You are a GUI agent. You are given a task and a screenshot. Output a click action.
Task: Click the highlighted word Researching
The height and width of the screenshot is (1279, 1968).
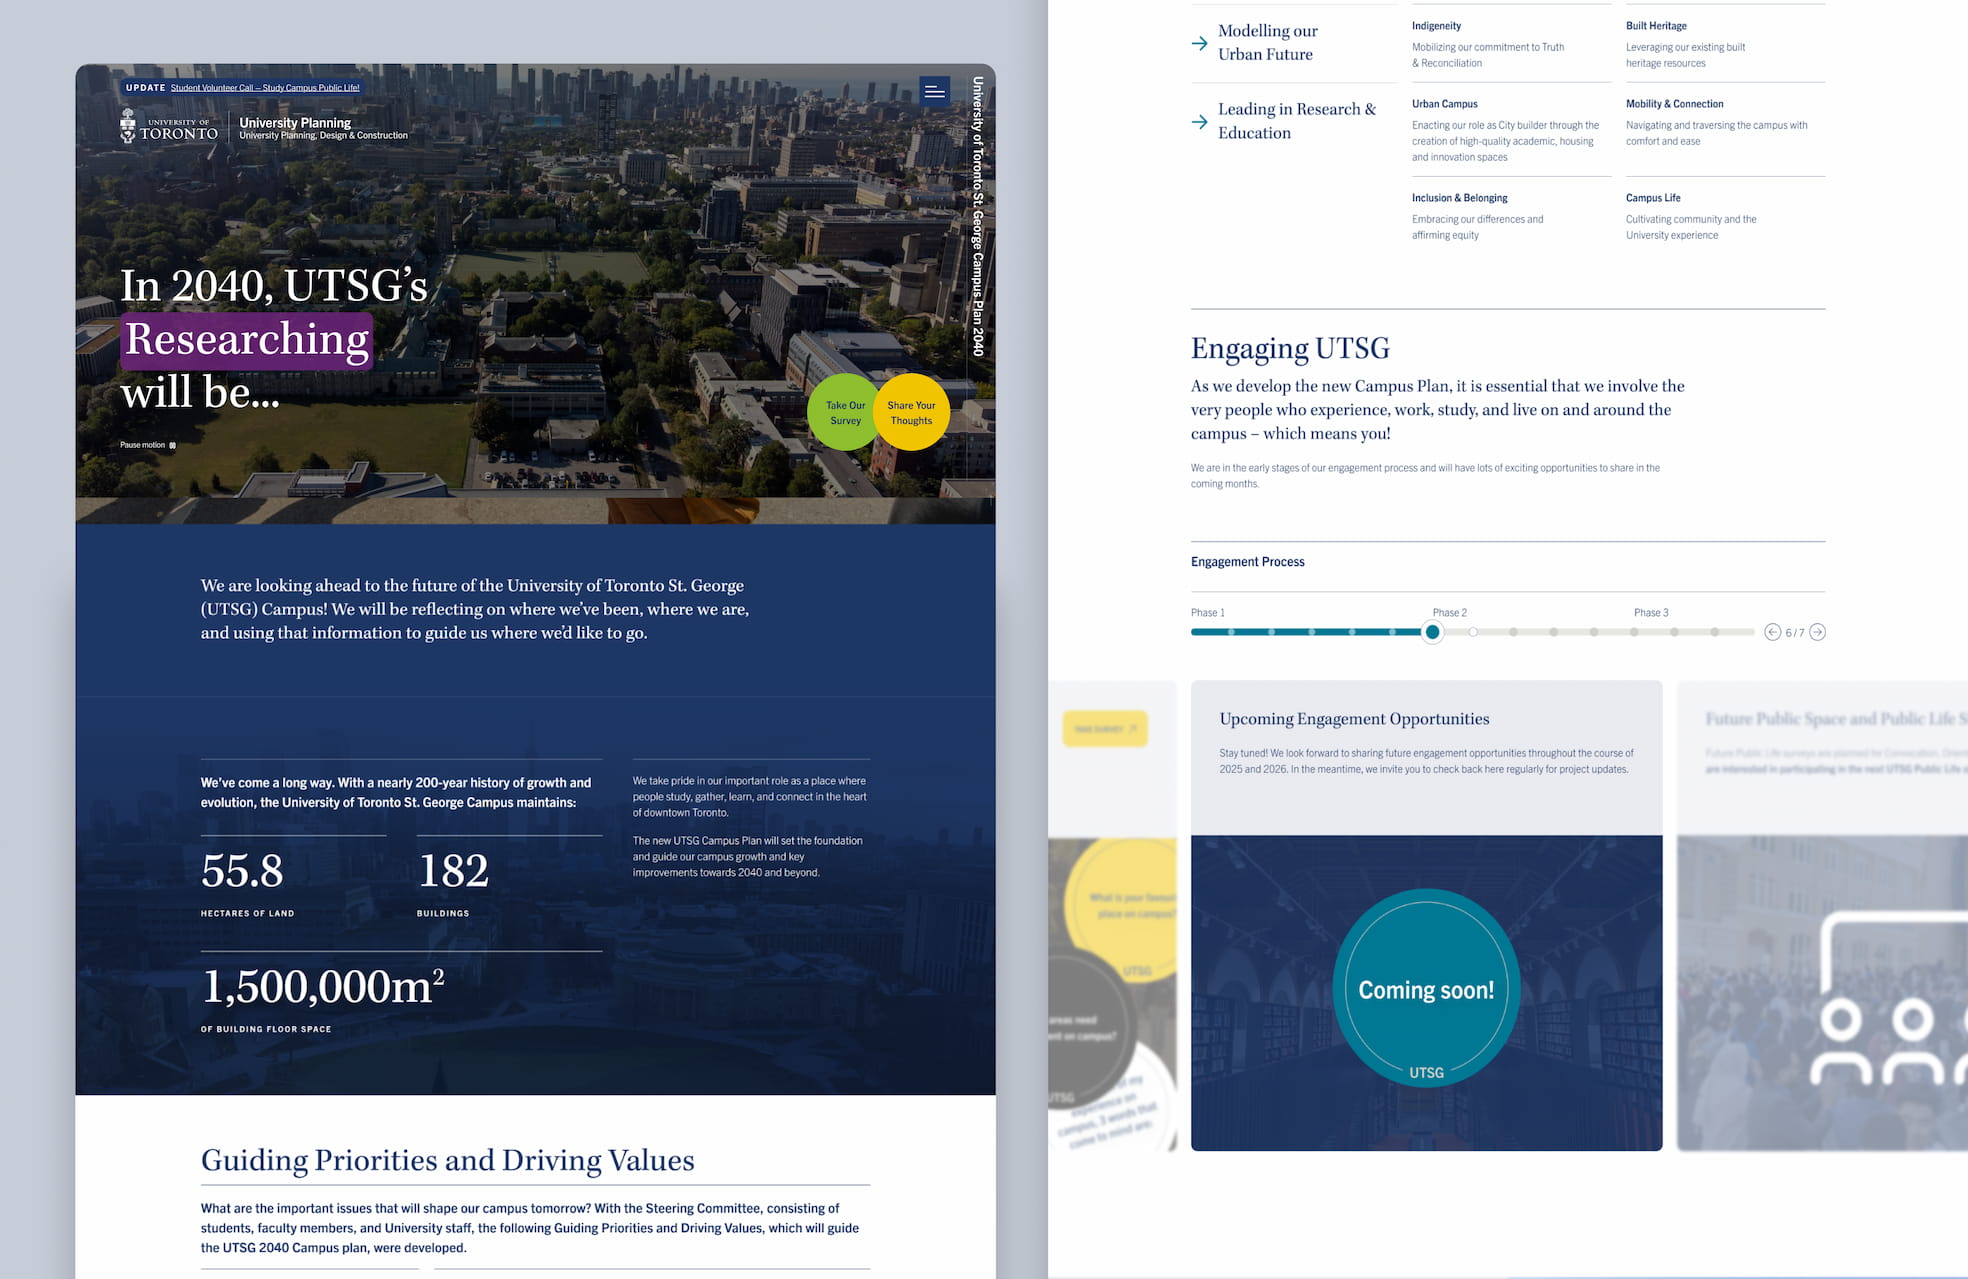click(x=247, y=340)
